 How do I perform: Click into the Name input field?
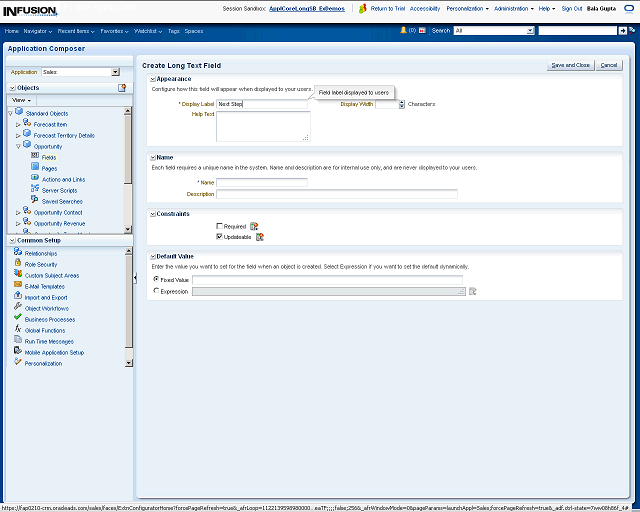pos(262,182)
